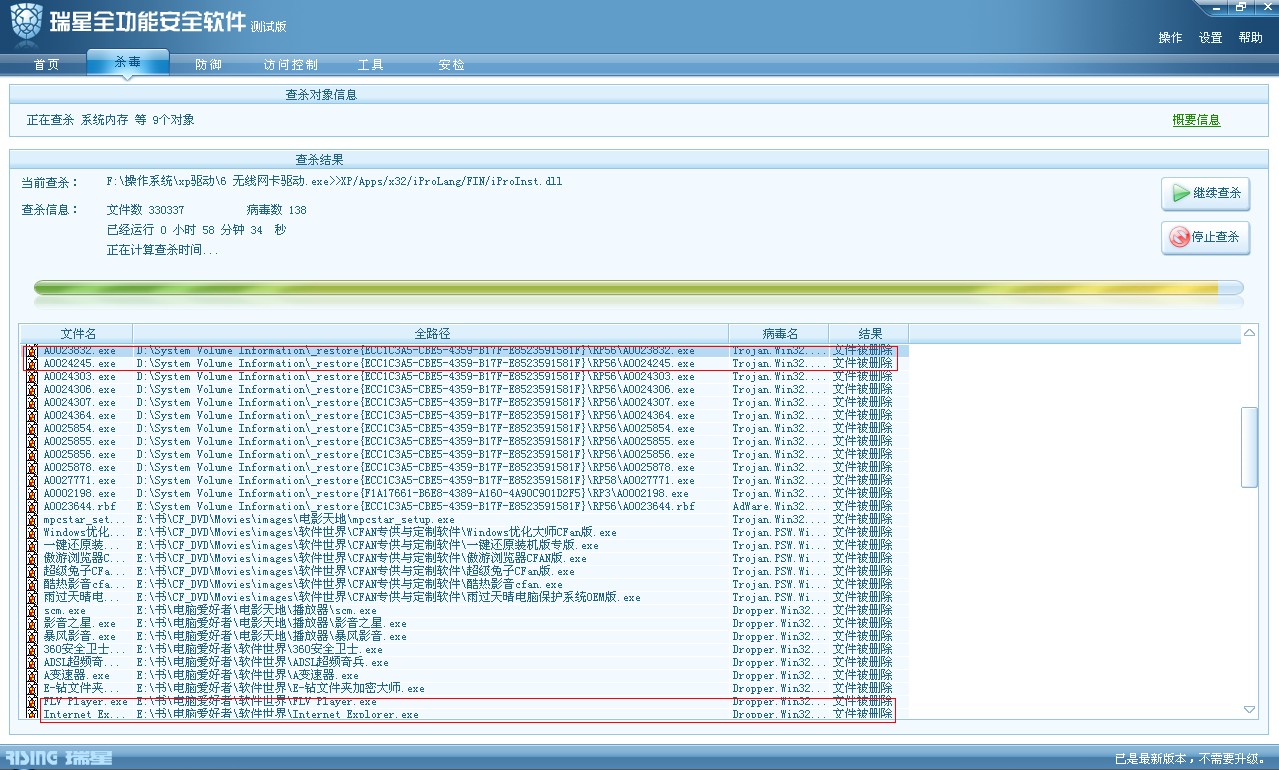The width and height of the screenshot is (1279, 770).
Task: Switch to the 杀毒 tab
Action: [x=128, y=63]
